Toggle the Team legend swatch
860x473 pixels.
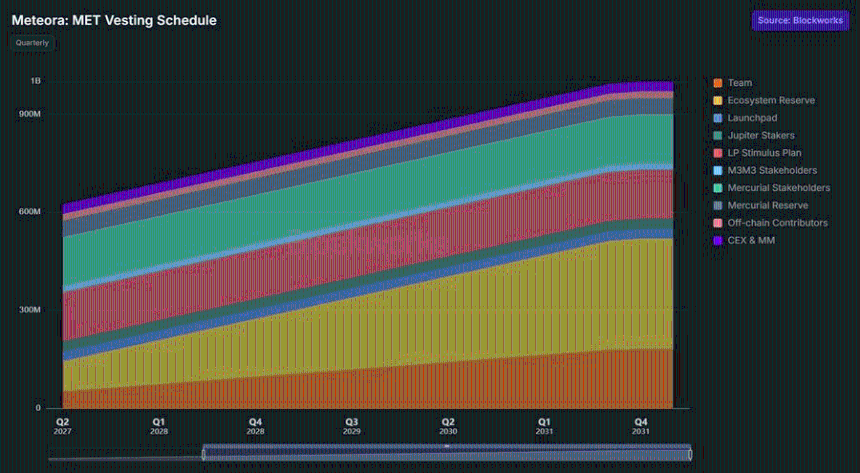pyautogui.click(x=718, y=83)
